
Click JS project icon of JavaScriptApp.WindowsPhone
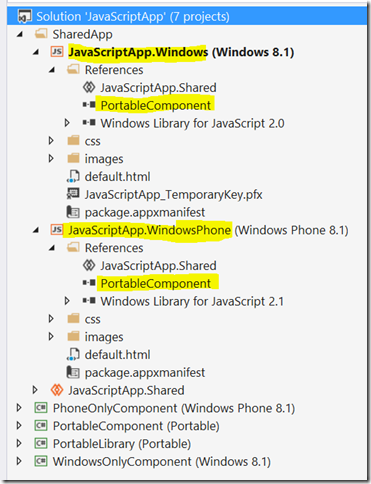[57, 230]
